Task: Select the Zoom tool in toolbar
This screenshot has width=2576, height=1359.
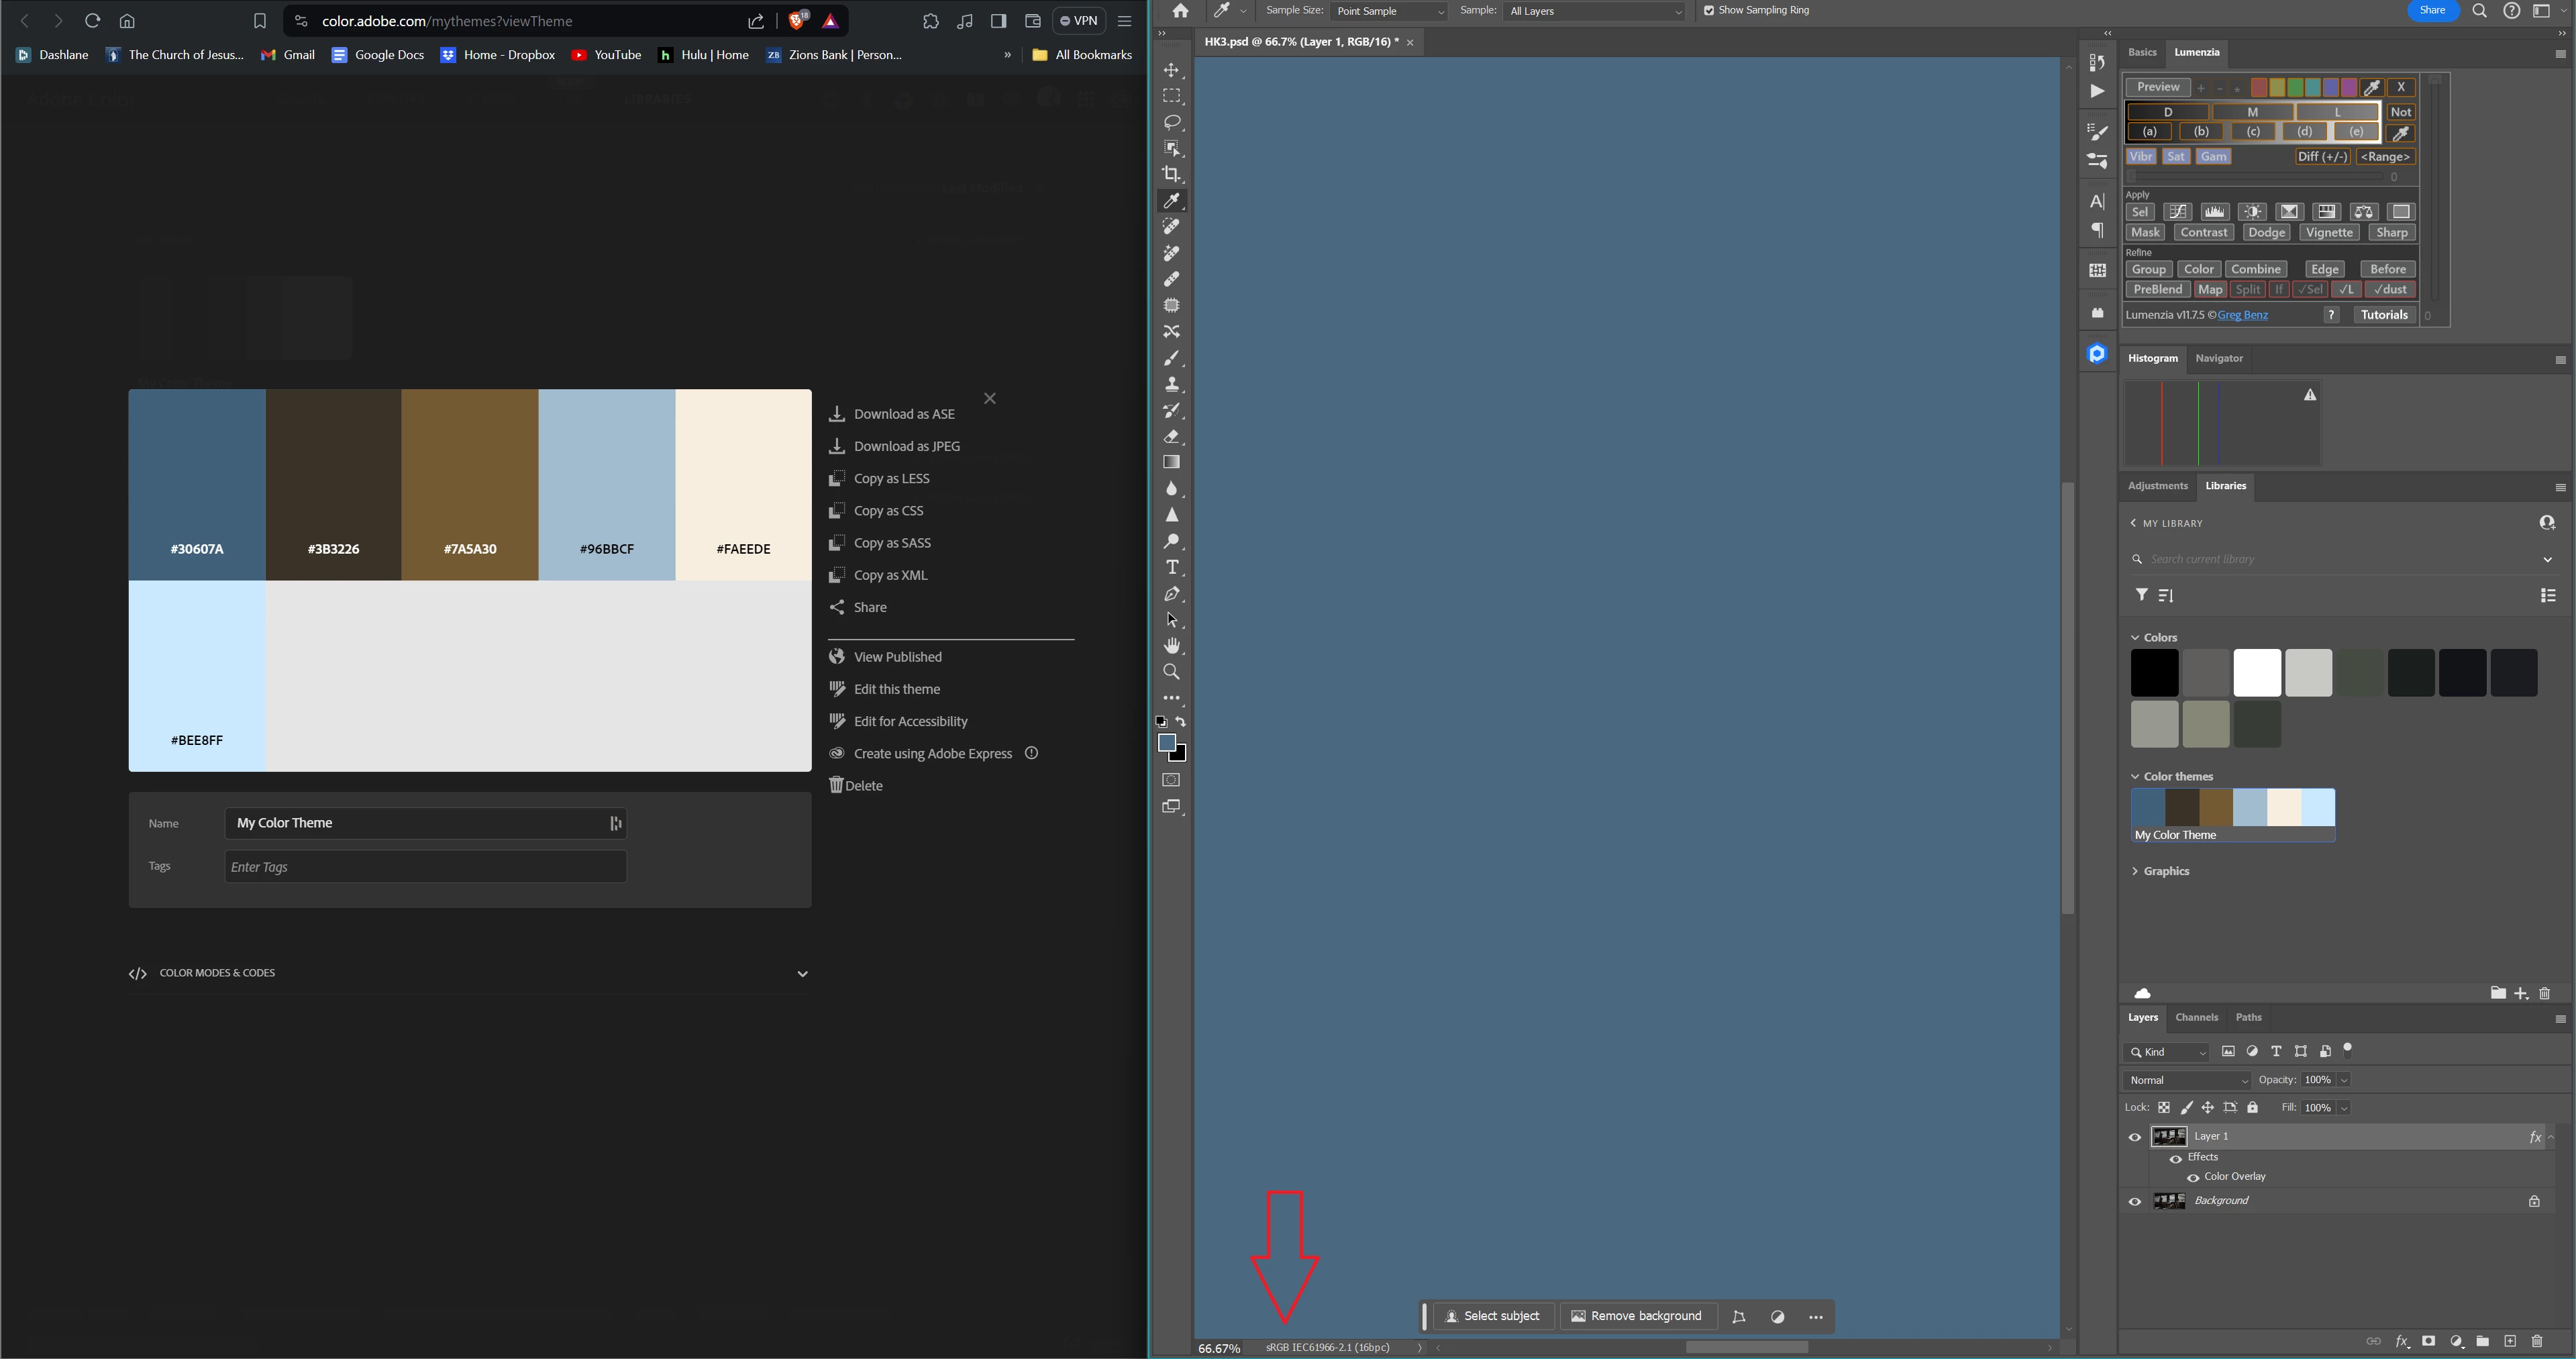Action: click(x=1171, y=672)
